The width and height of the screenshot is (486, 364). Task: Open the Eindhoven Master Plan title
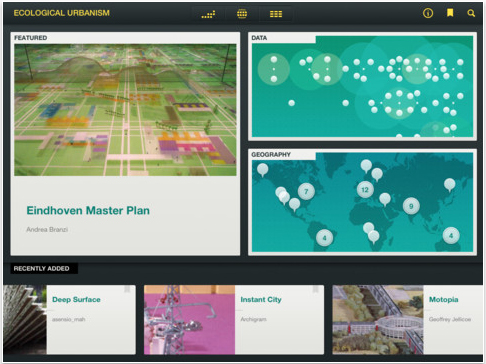pyautogui.click(x=88, y=211)
